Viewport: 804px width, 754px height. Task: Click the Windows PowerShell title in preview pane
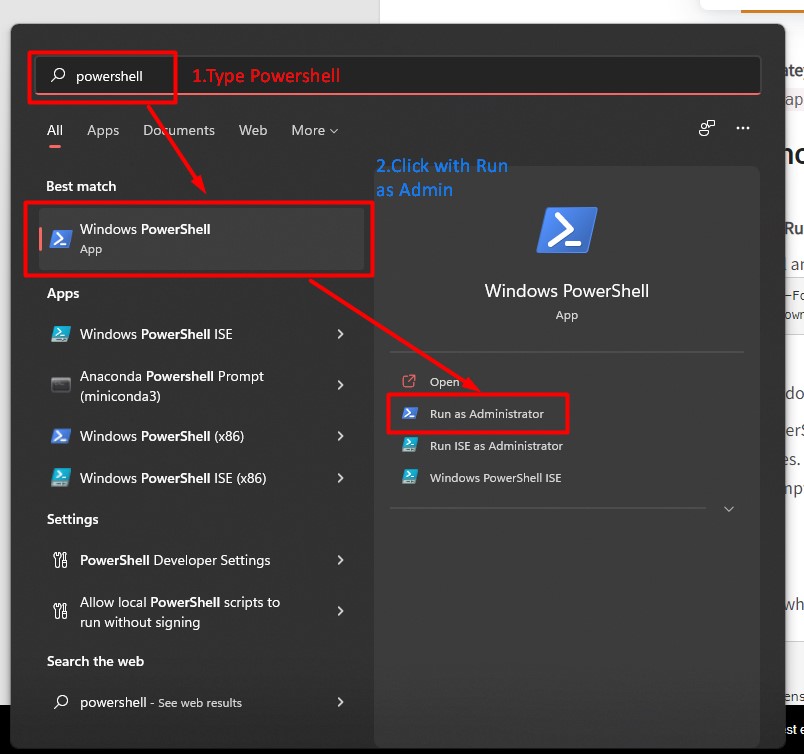(567, 291)
